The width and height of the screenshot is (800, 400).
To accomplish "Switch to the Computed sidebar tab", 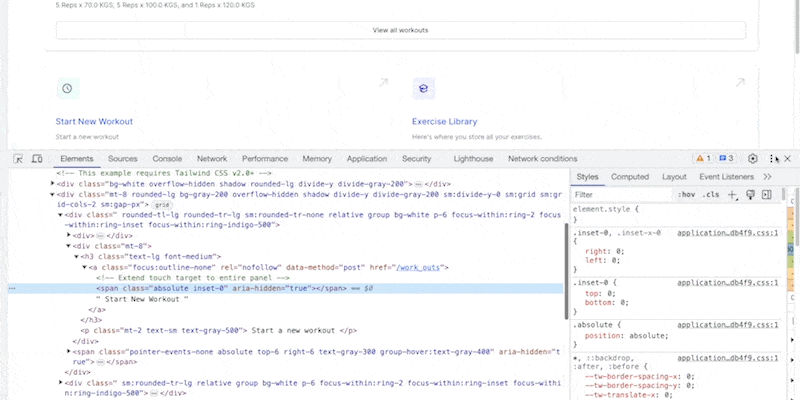I will coord(630,177).
